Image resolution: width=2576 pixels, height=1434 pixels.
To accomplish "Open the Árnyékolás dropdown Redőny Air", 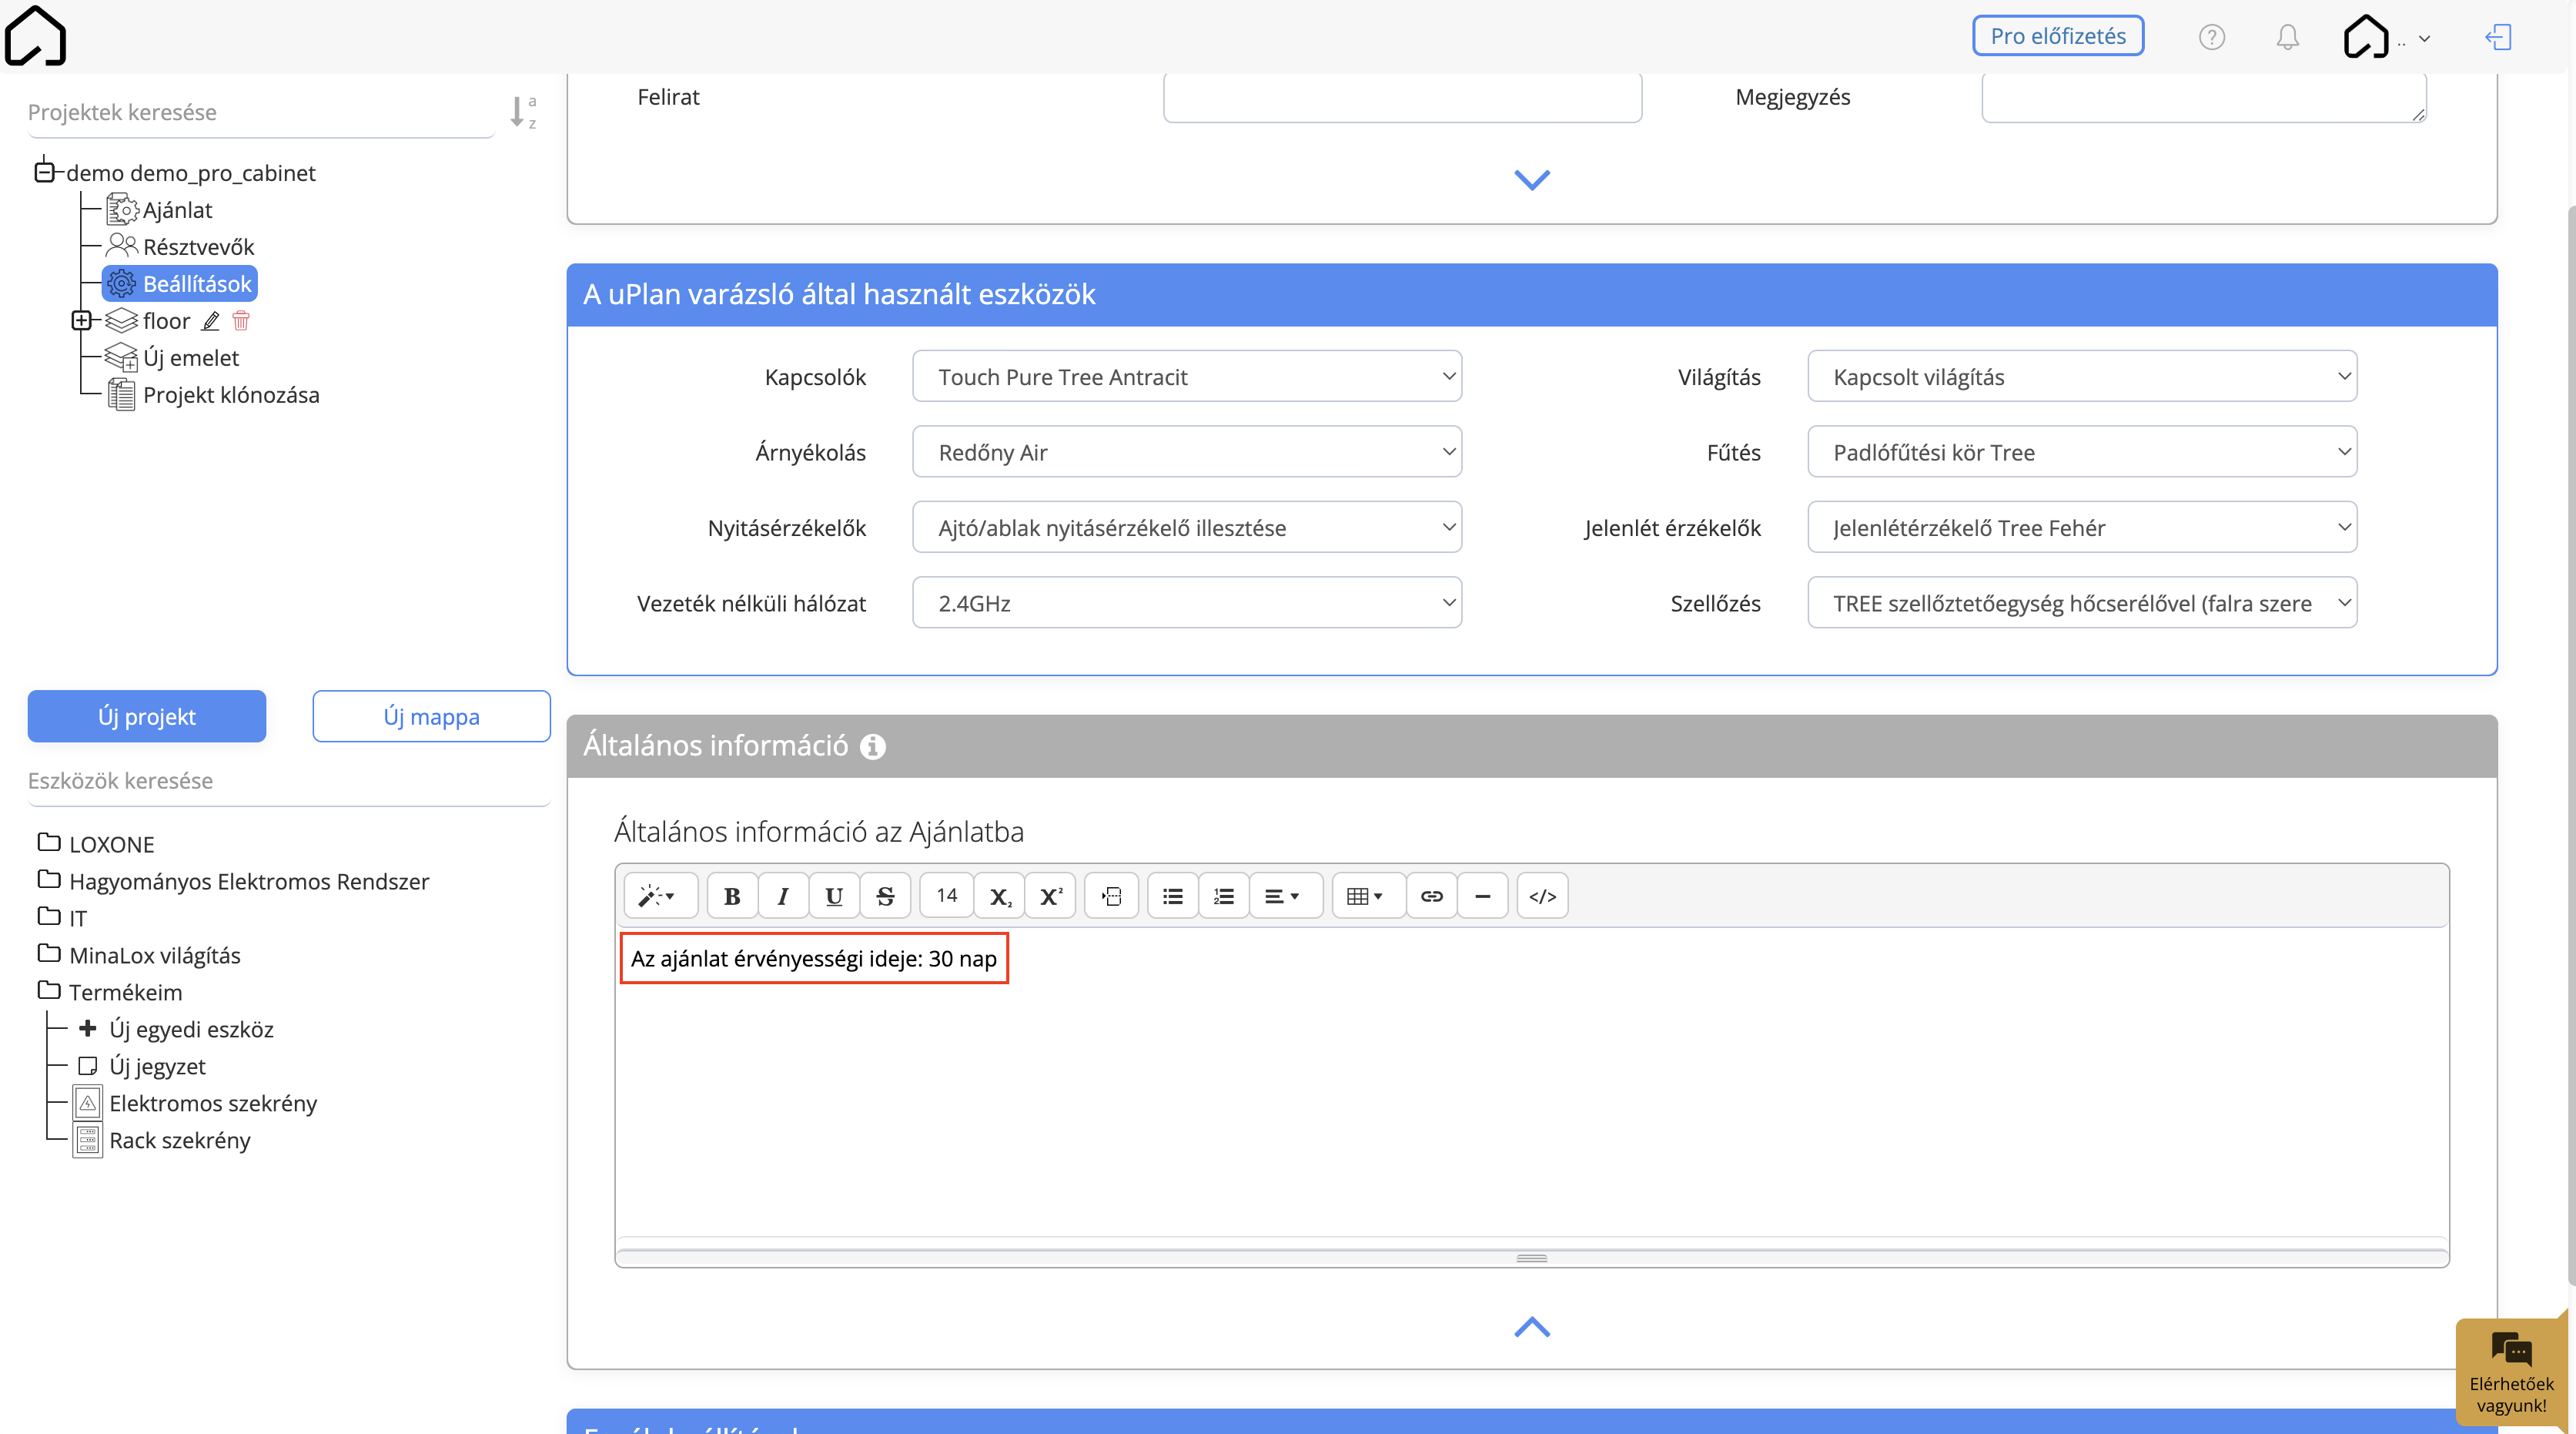I will [x=1187, y=452].
